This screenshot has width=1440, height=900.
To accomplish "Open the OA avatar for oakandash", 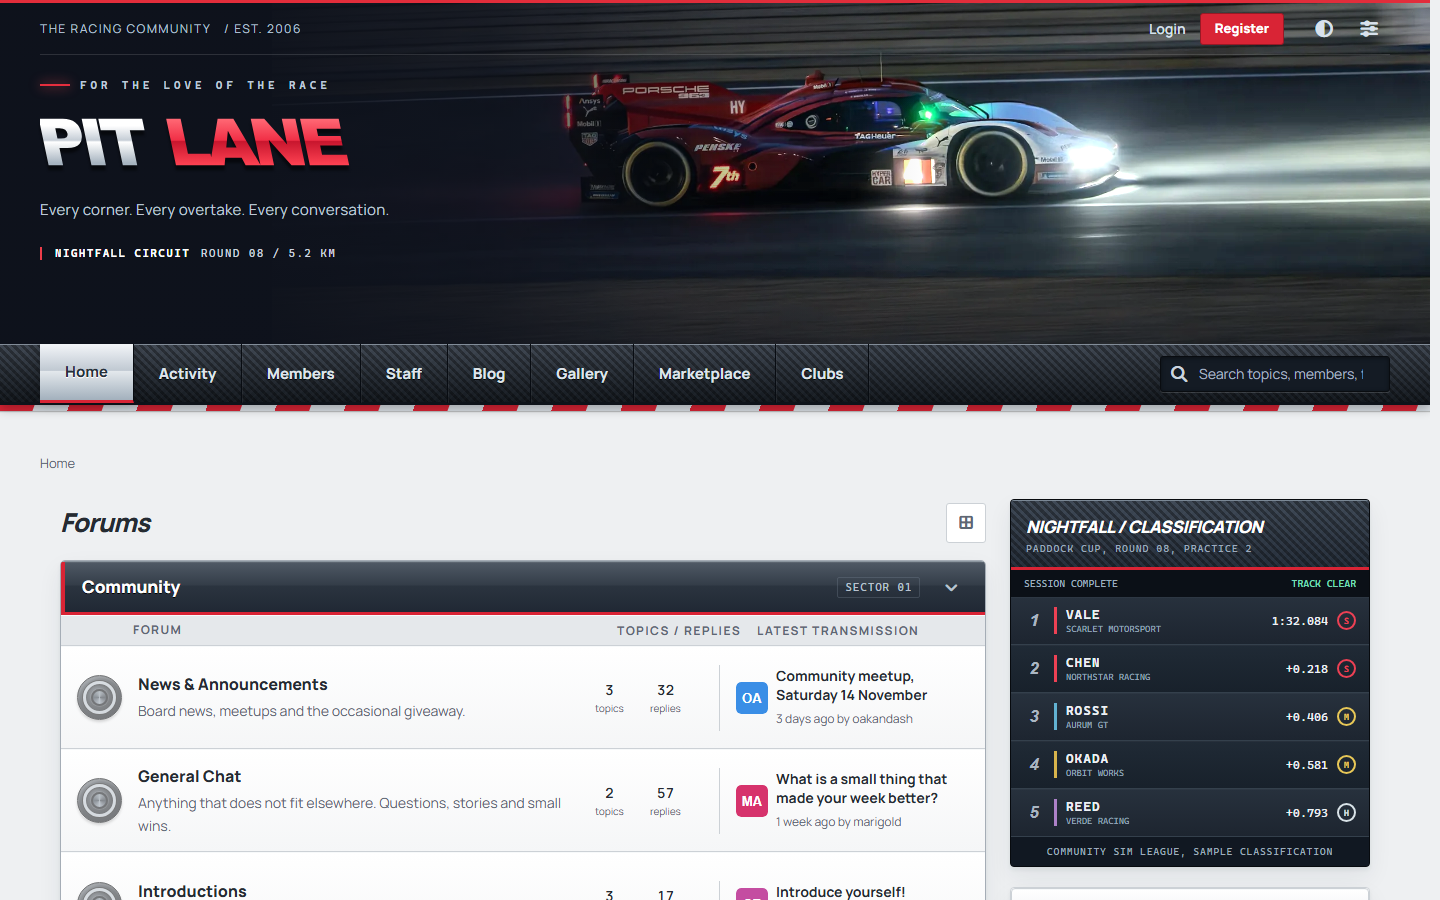I will click(752, 698).
